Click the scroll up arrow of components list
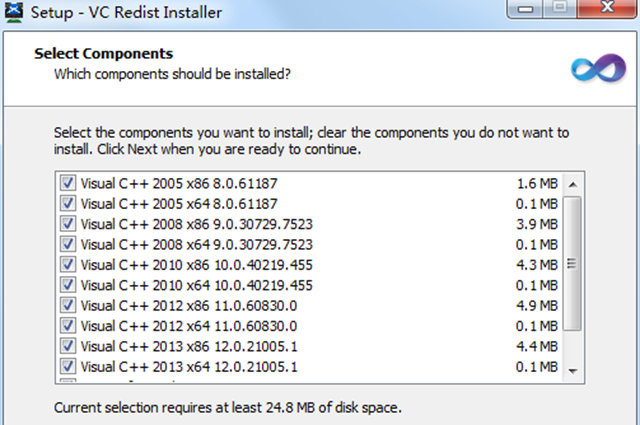 (x=573, y=185)
